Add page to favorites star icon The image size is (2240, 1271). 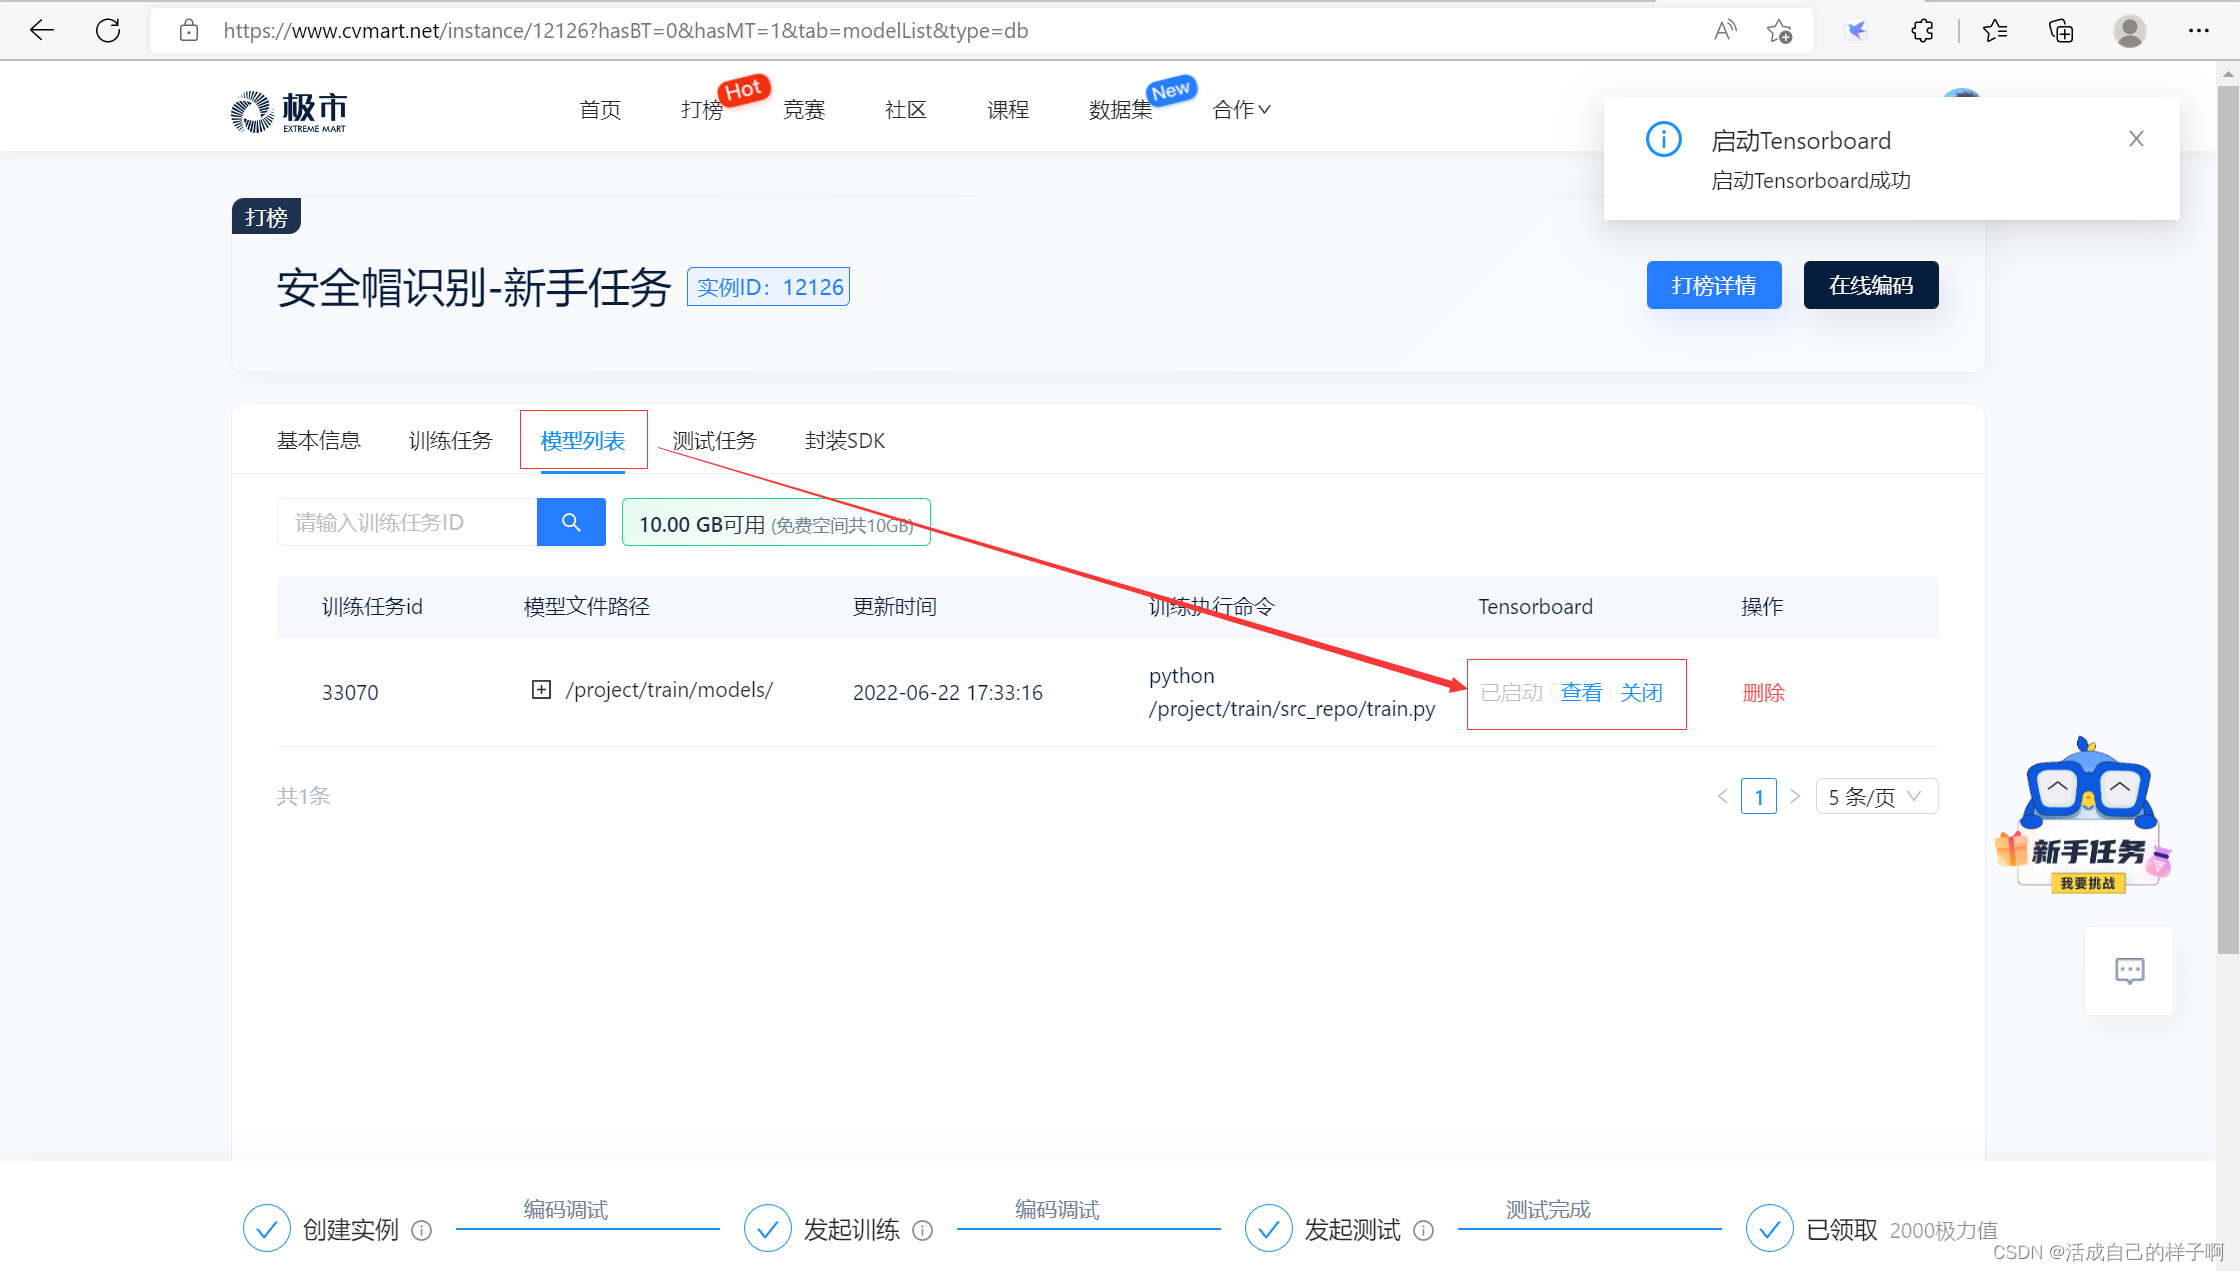pos(1779,30)
